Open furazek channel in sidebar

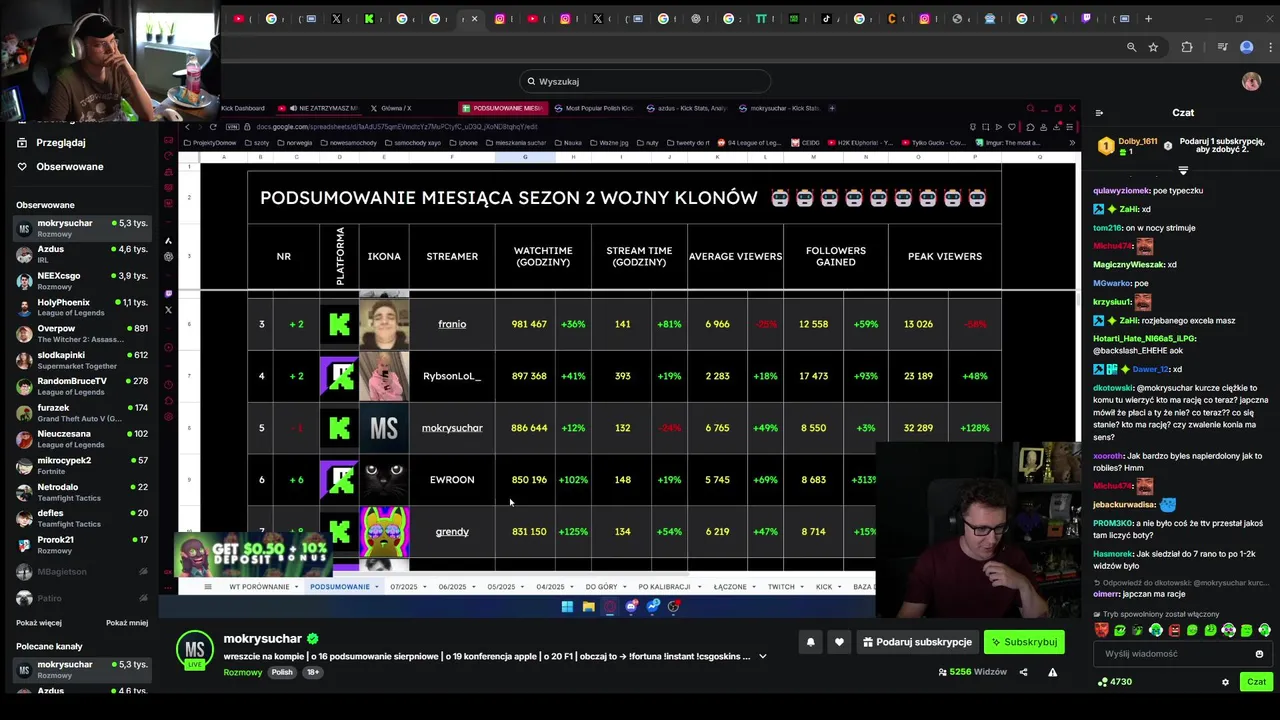(84, 413)
